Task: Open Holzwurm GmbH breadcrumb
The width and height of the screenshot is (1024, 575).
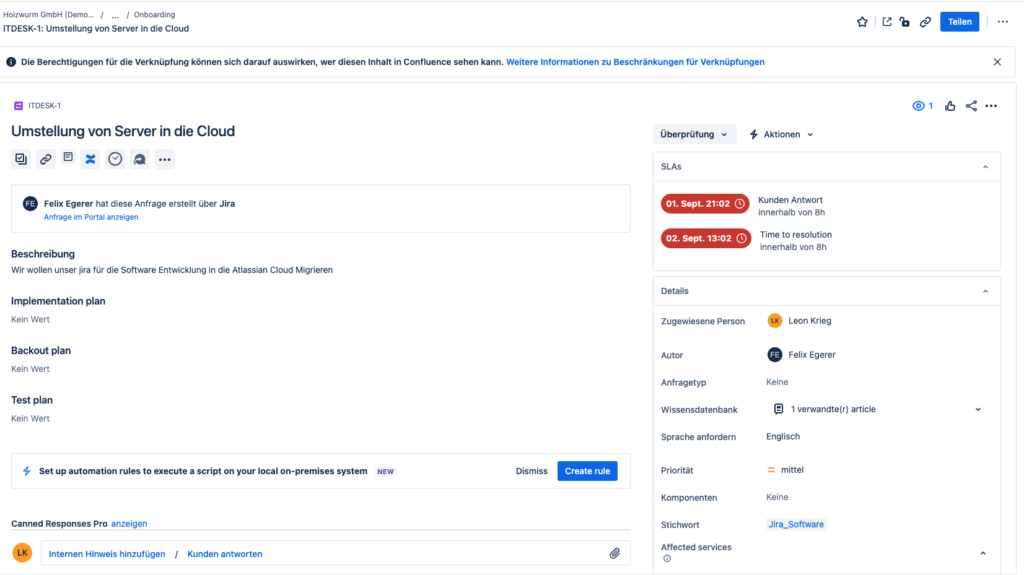Action: pyautogui.click(x=48, y=14)
